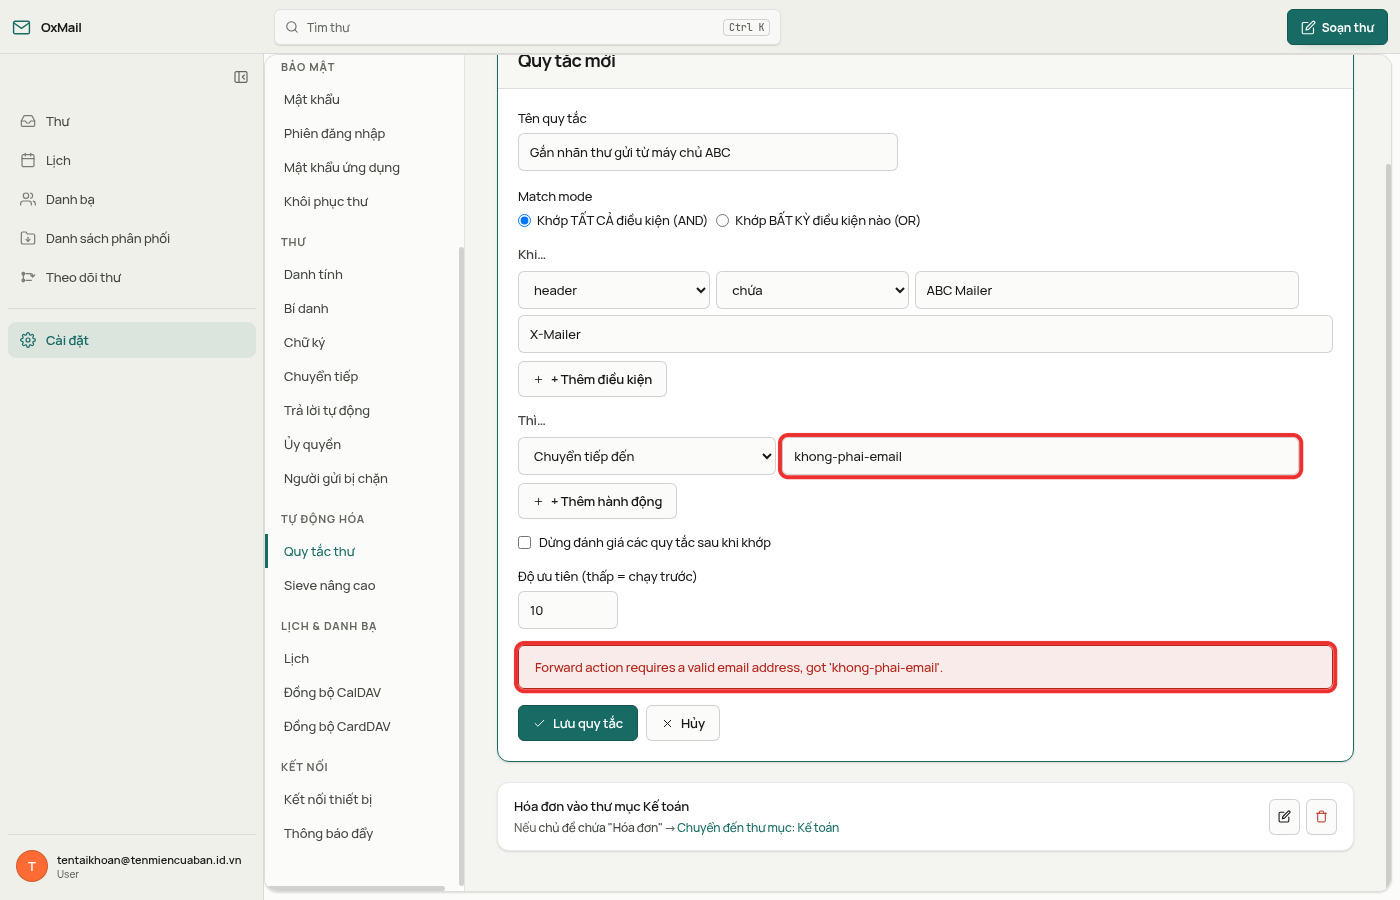Check Dừng đánh giá các quy tắc sau khi khớp

(x=524, y=543)
